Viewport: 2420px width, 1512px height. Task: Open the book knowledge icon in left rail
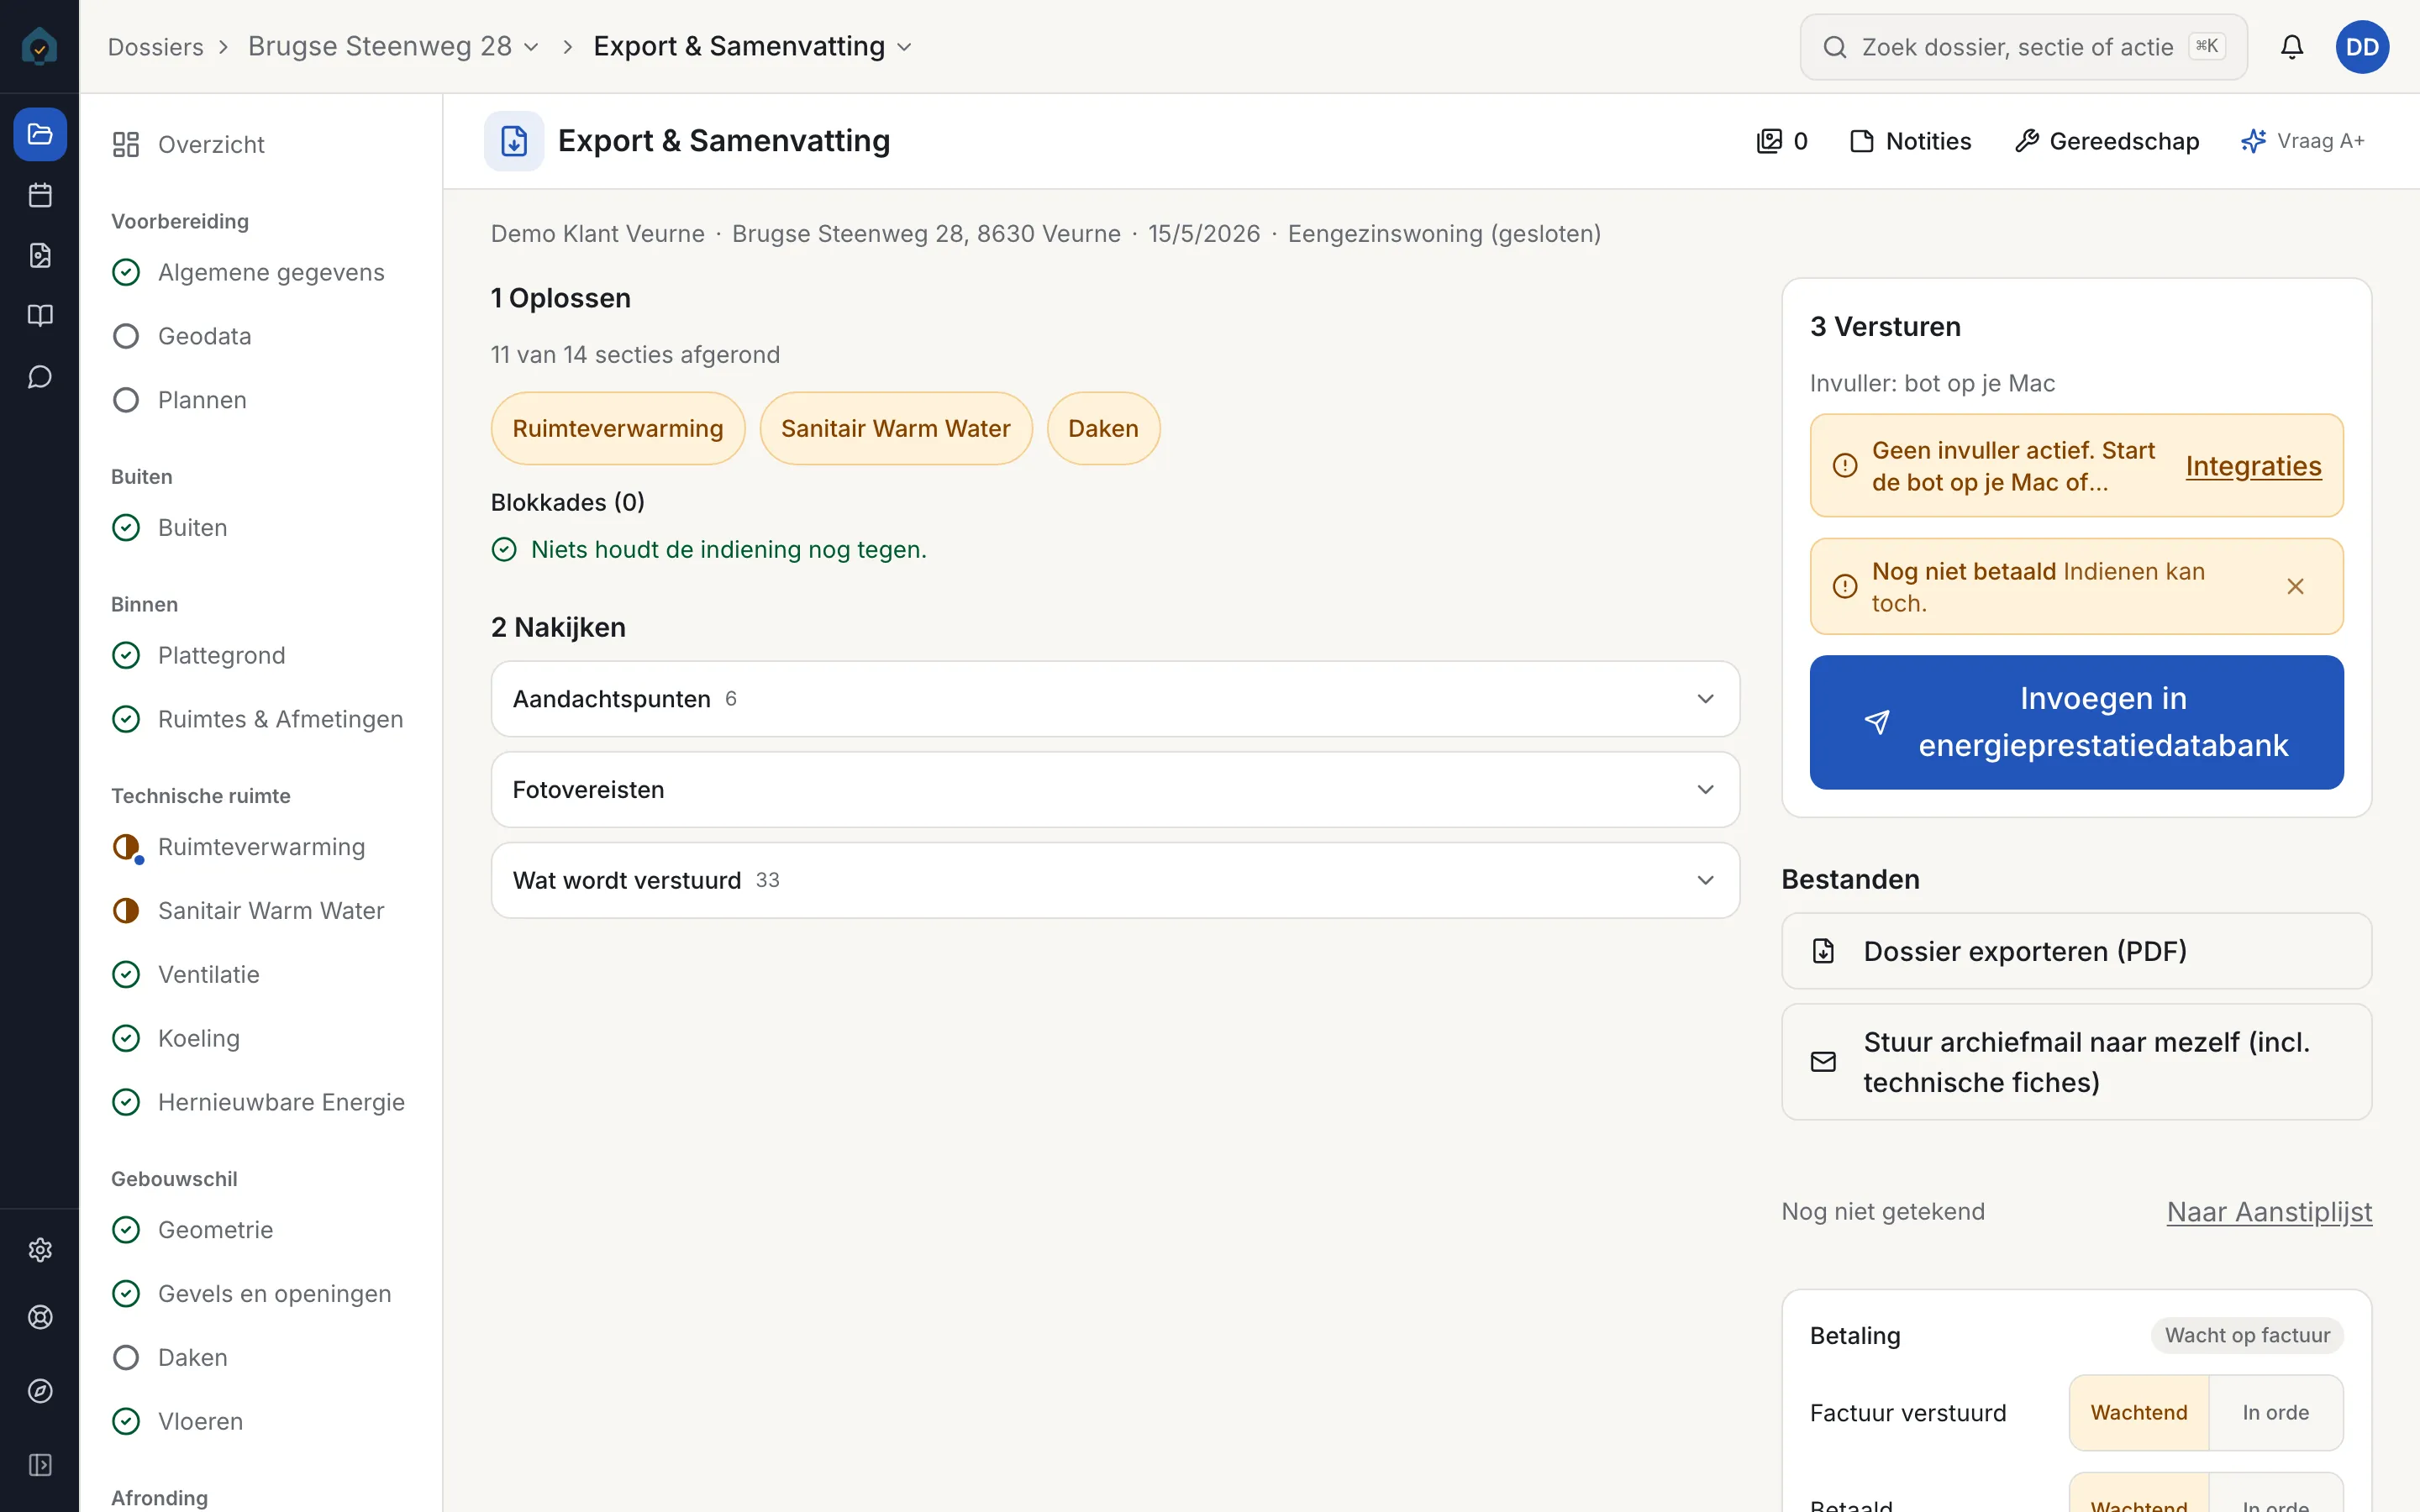click(40, 316)
